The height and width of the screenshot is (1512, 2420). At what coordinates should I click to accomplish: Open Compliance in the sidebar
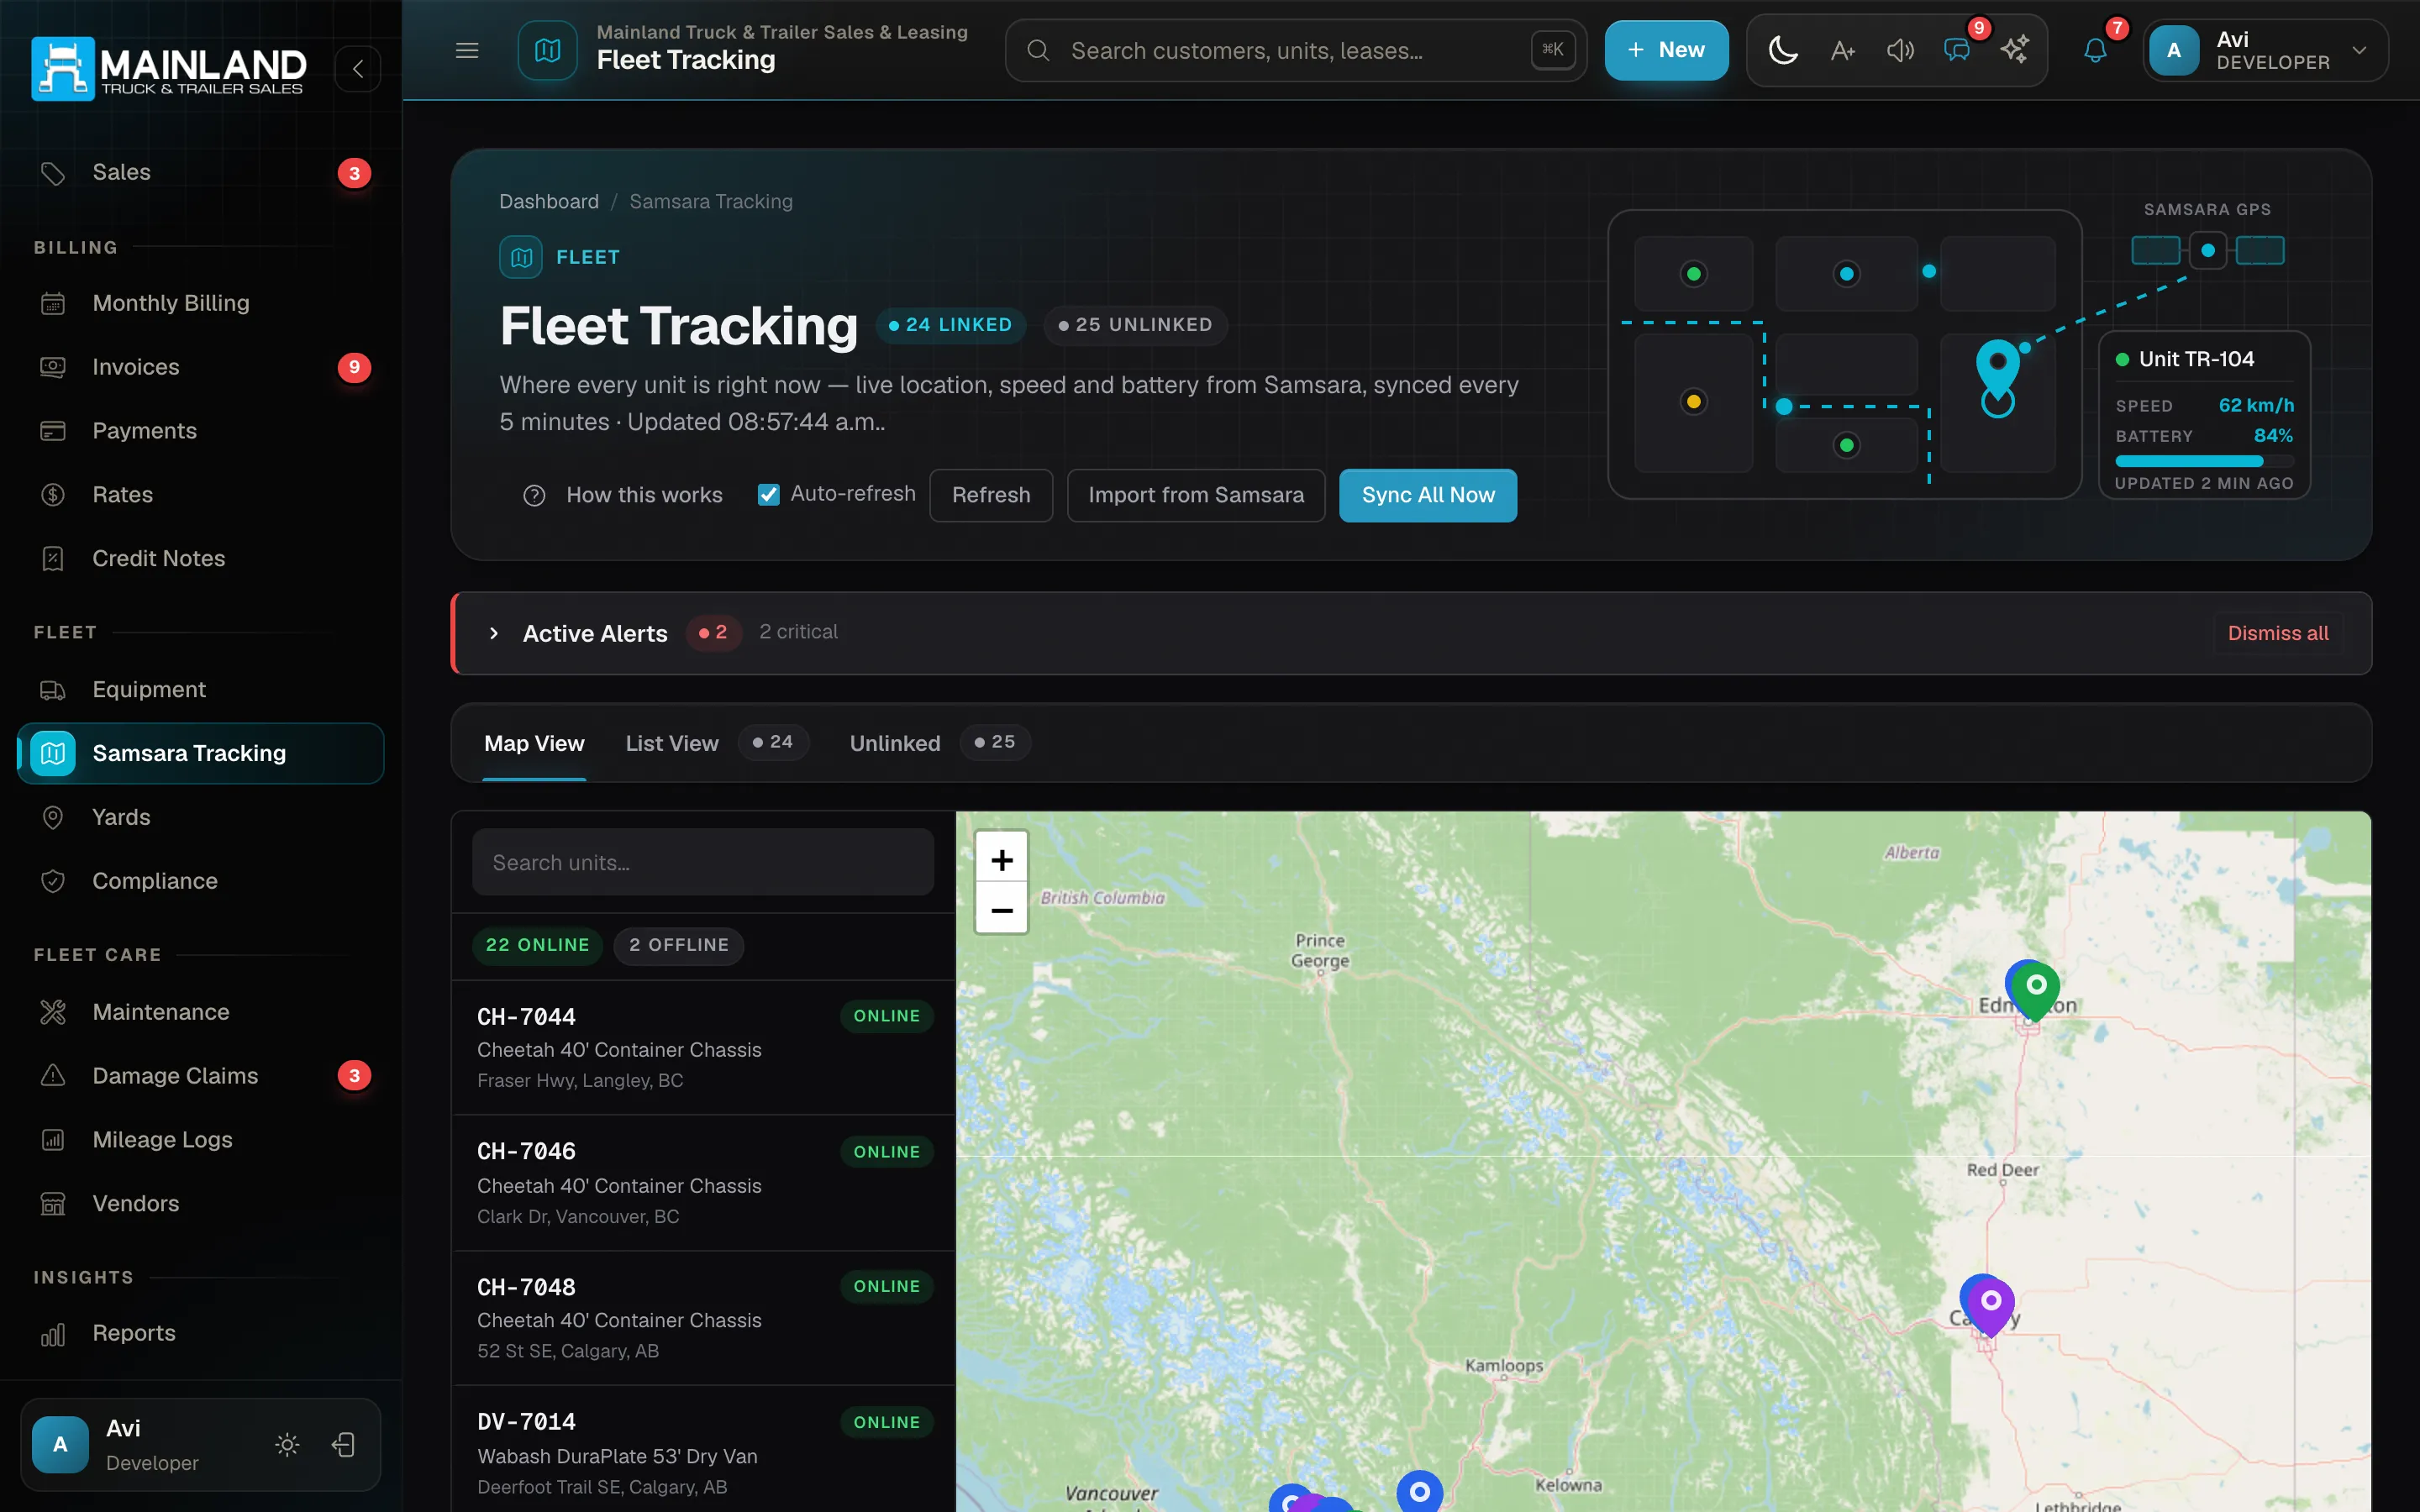click(200, 881)
